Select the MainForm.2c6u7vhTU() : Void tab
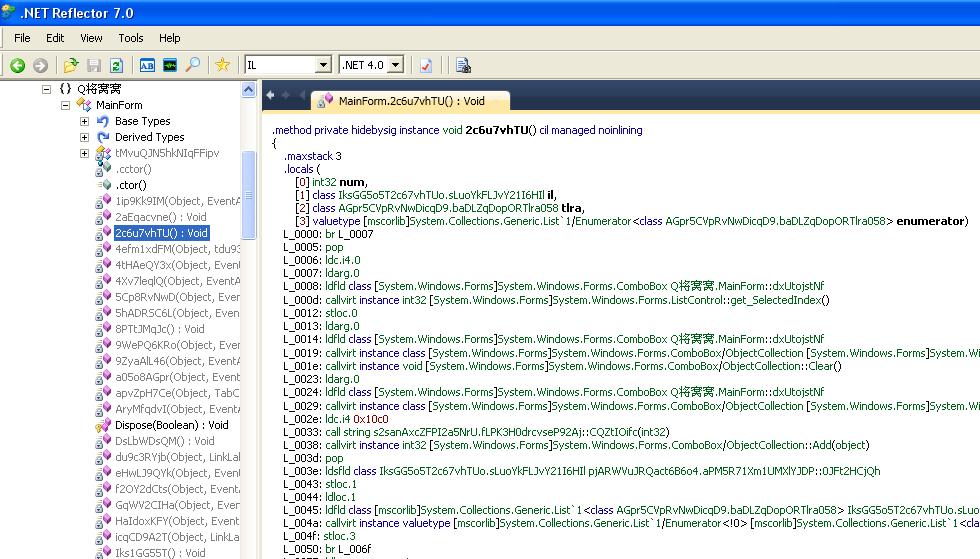 coord(410,101)
